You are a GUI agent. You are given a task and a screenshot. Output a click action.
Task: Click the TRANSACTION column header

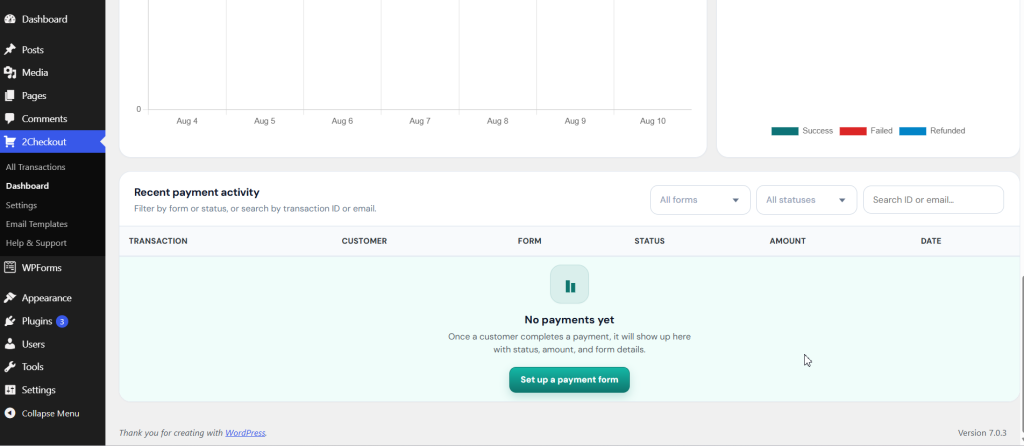(x=158, y=241)
